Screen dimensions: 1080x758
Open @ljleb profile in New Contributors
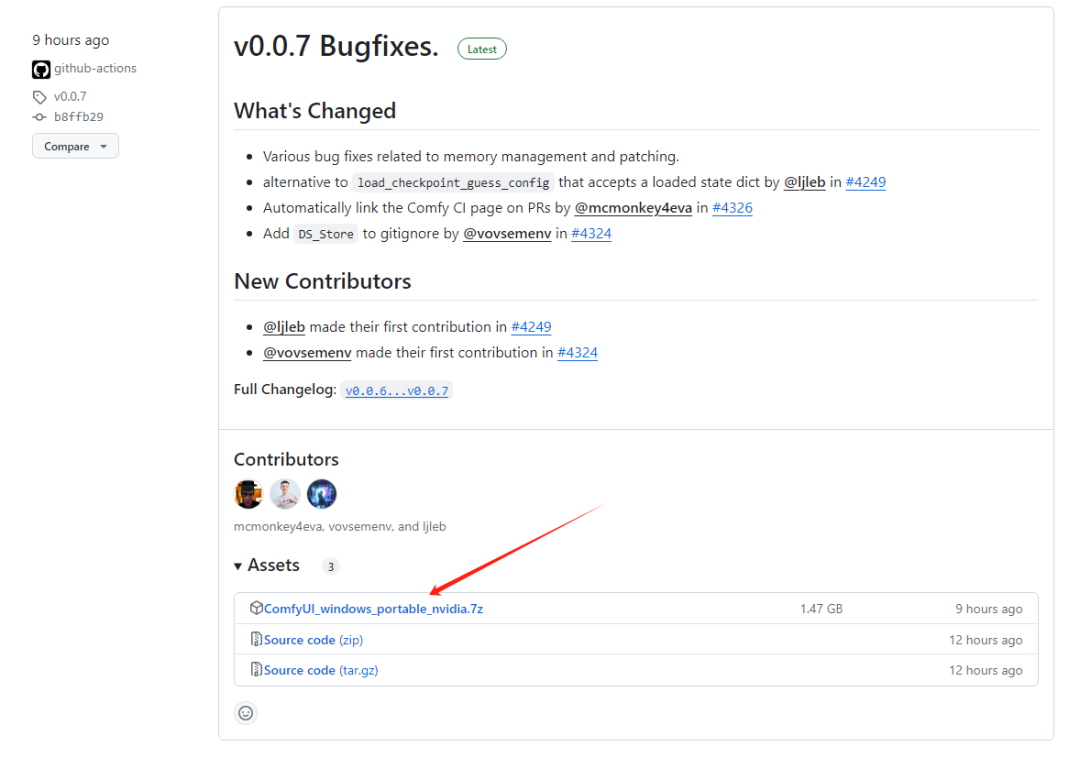pos(284,327)
